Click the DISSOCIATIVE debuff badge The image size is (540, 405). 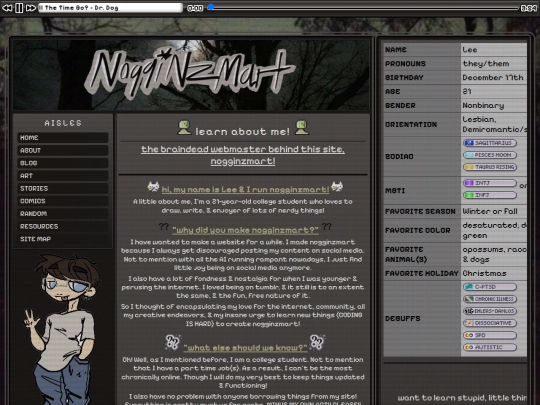tap(490, 323)
